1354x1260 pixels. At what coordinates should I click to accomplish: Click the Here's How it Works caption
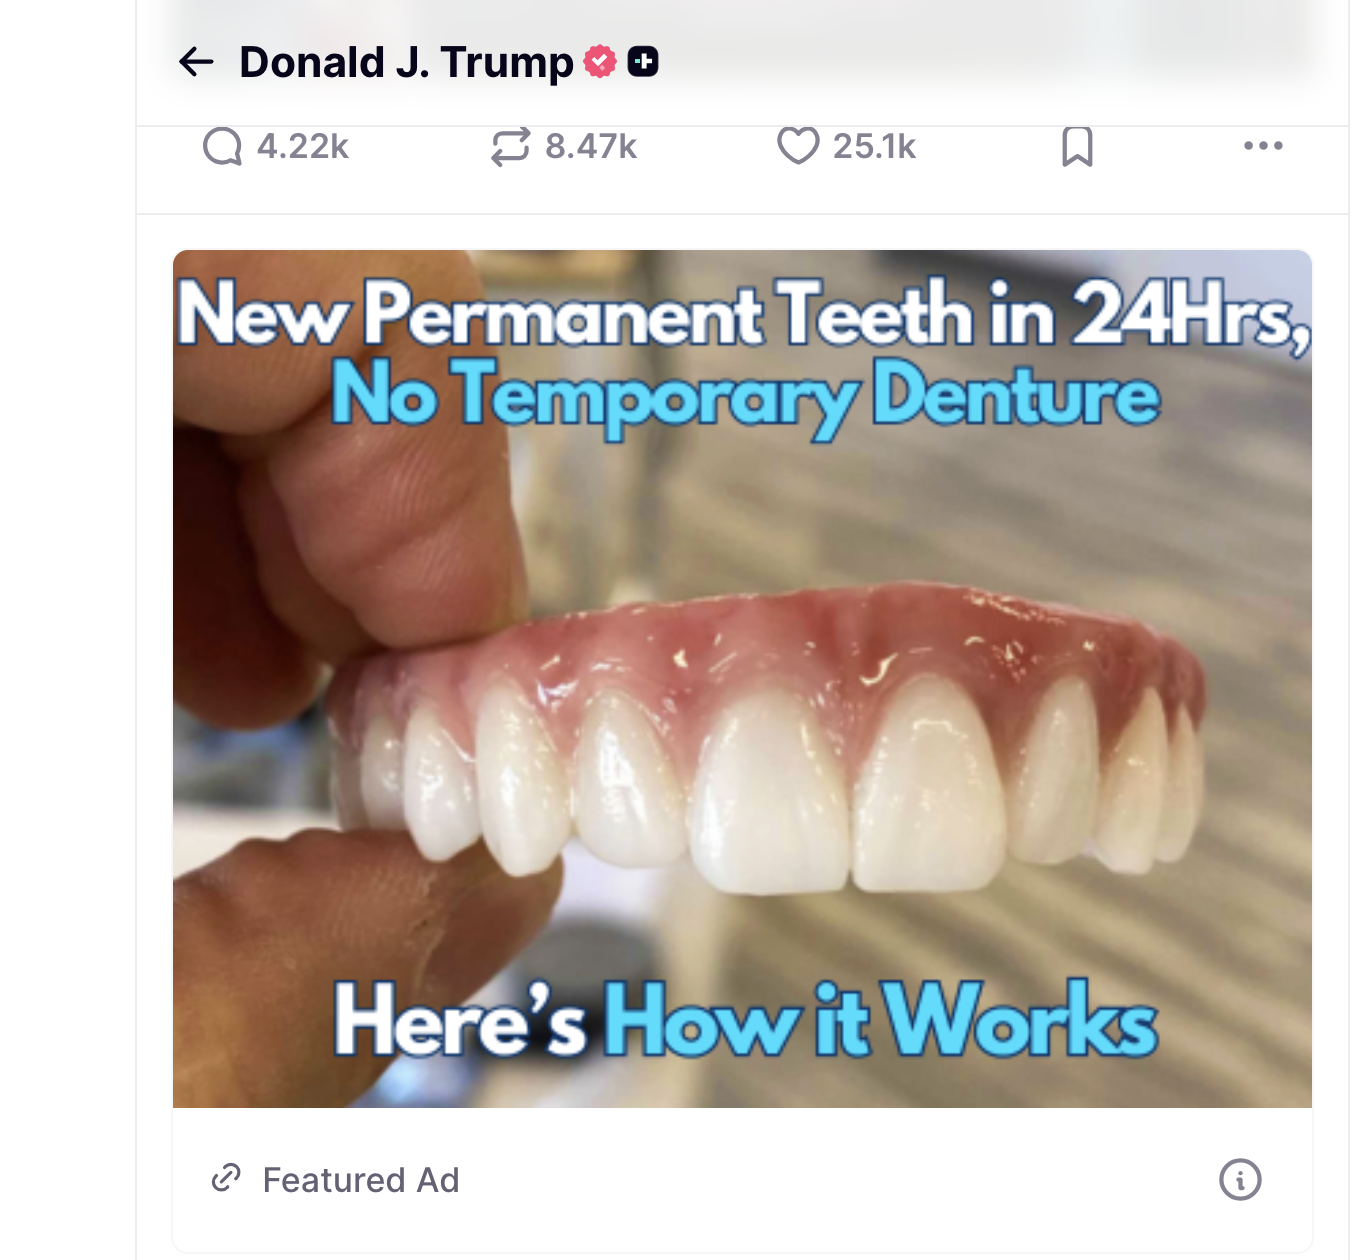[745, 1020]
